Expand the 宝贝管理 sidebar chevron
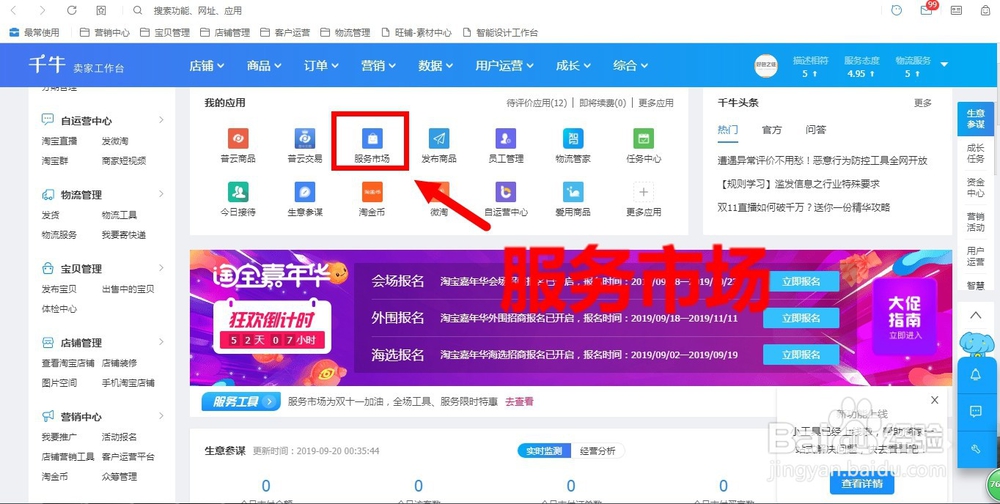1000x504 pixels. tap(161, 268)
